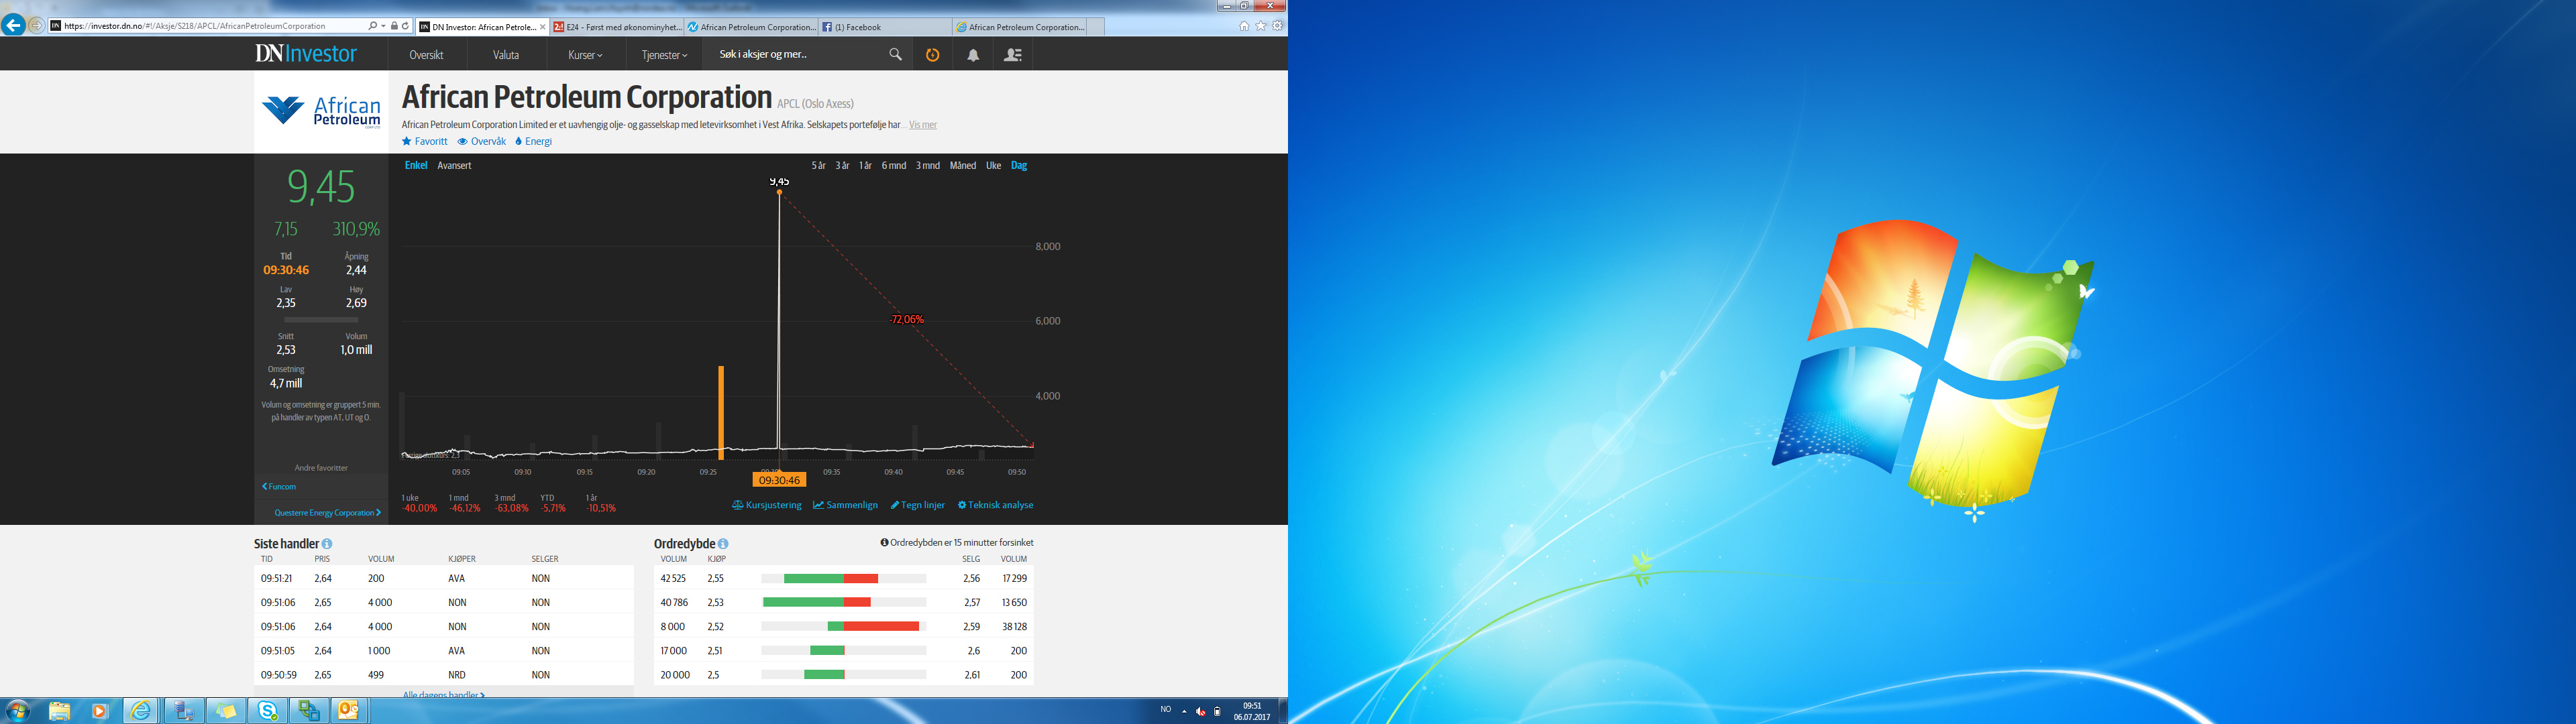Screen dimensions: 2576x724
Task: Open Skype from the taskbar
Action: point(268,711)
